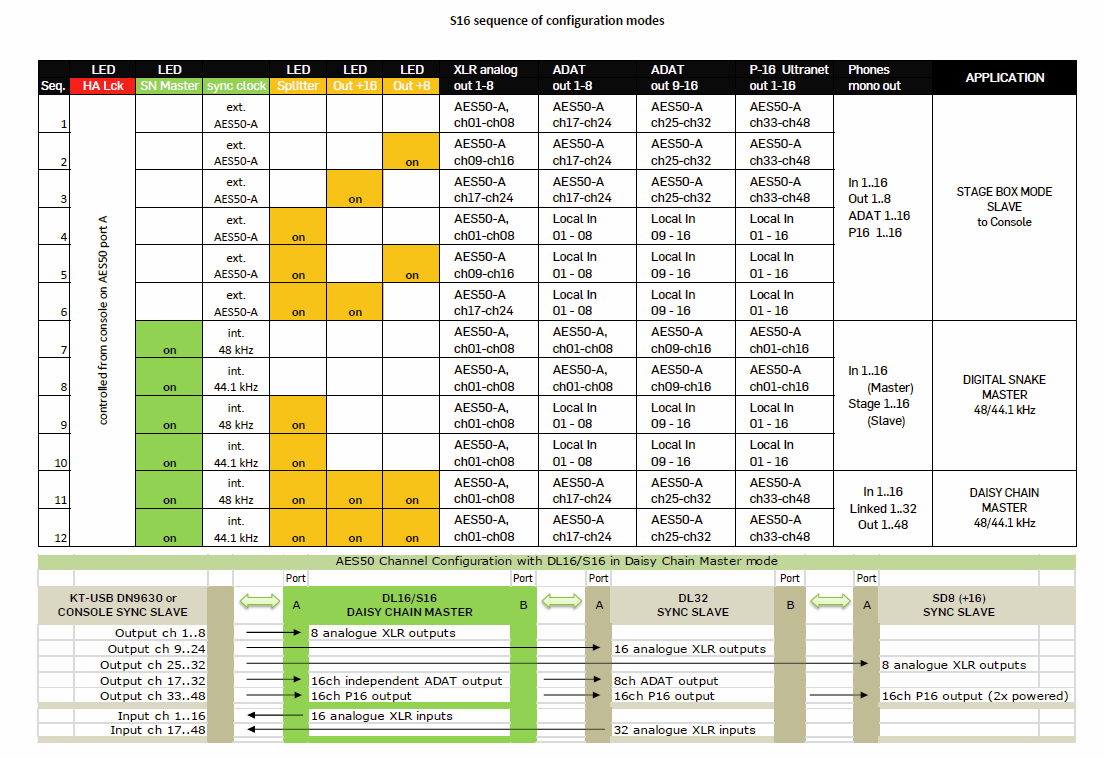Click the green 'DL16/S16 DAISY CHAIN MASTER' block
Image resolution: width=1104 pixels, height=758 pixels.
coord(410,605)
